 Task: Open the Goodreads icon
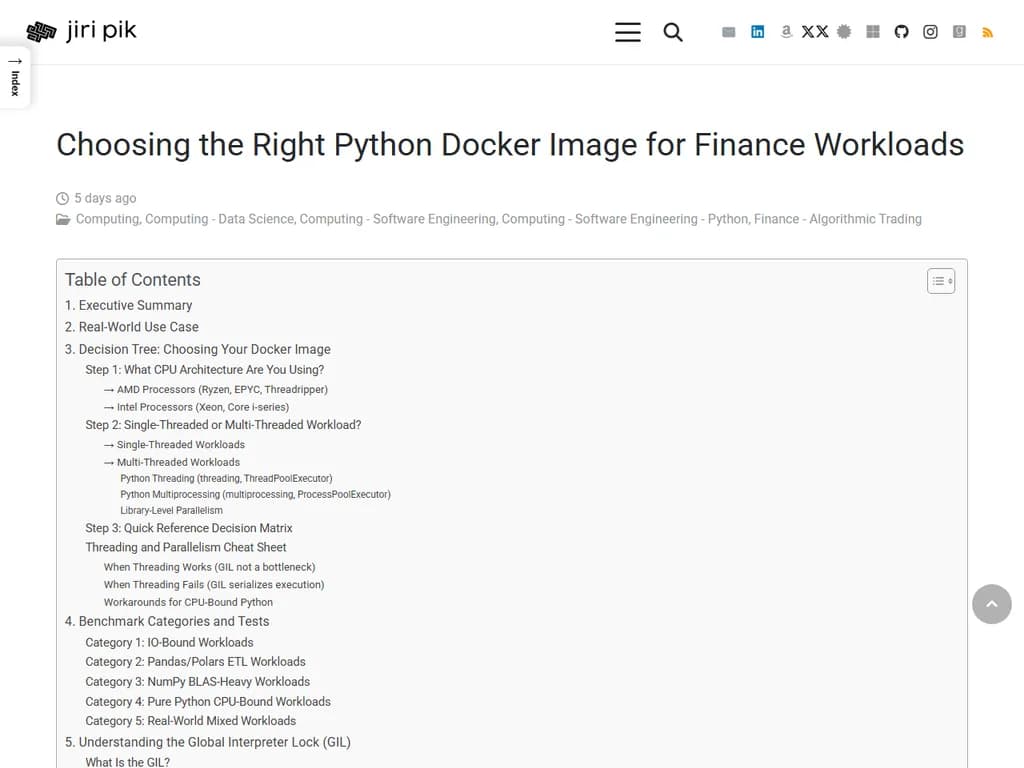[958, 31]
